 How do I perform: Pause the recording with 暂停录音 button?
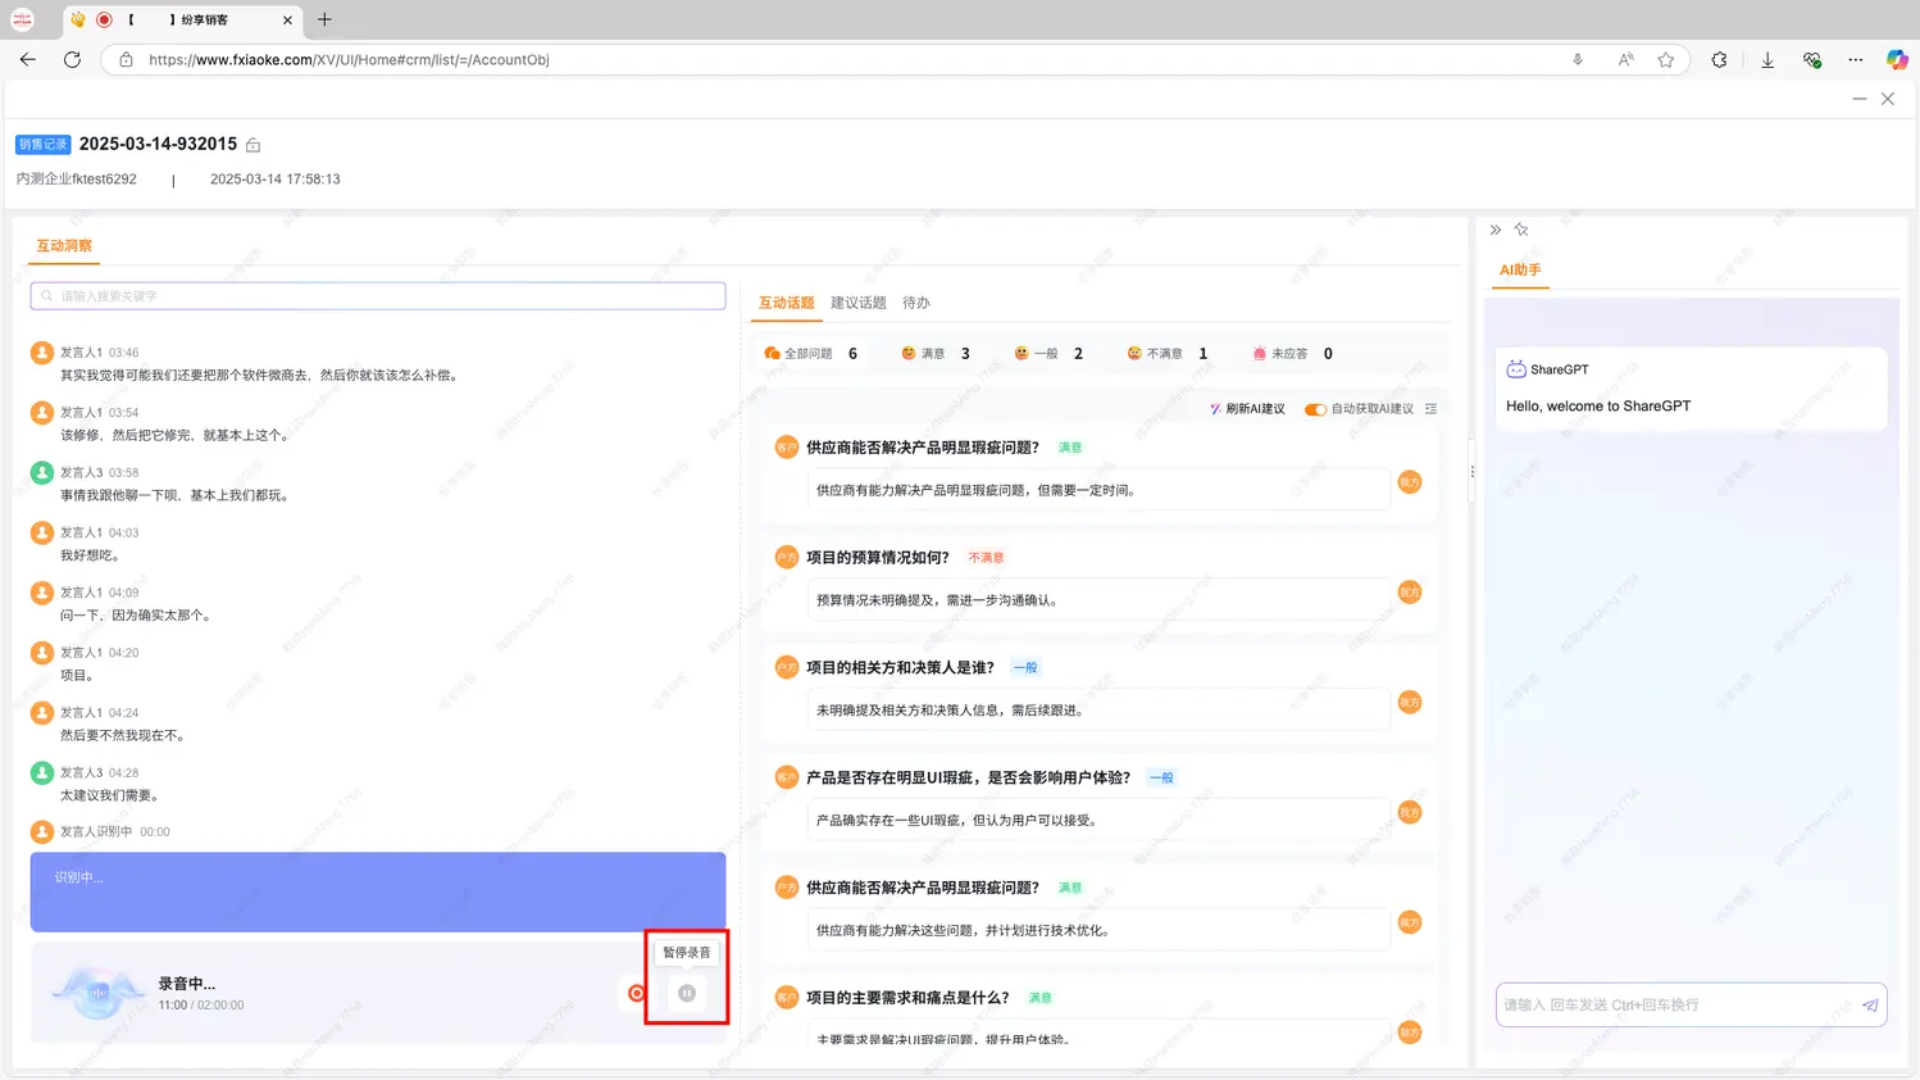tap(687, 993)
